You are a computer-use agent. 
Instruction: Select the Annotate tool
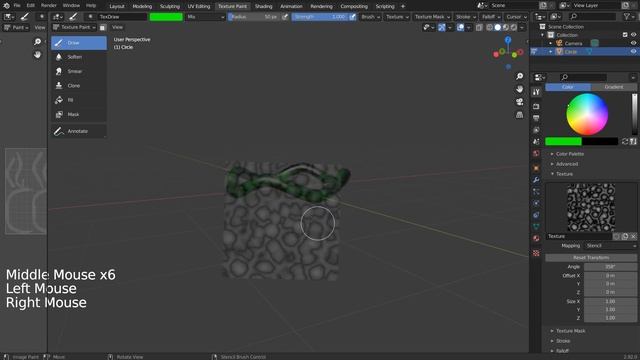(x=79, y=131)
